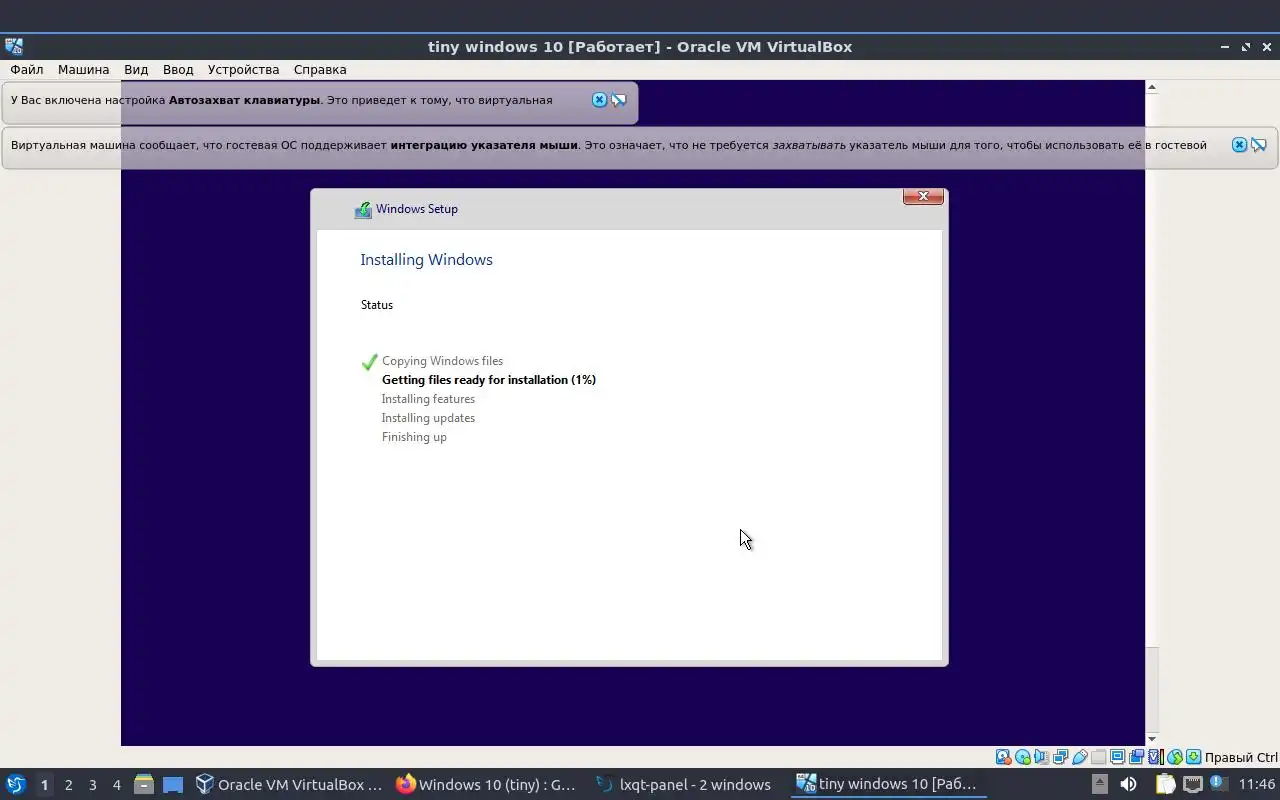
Task: Open the network adapters indicator icon
Action: (x=1061, y=757)
